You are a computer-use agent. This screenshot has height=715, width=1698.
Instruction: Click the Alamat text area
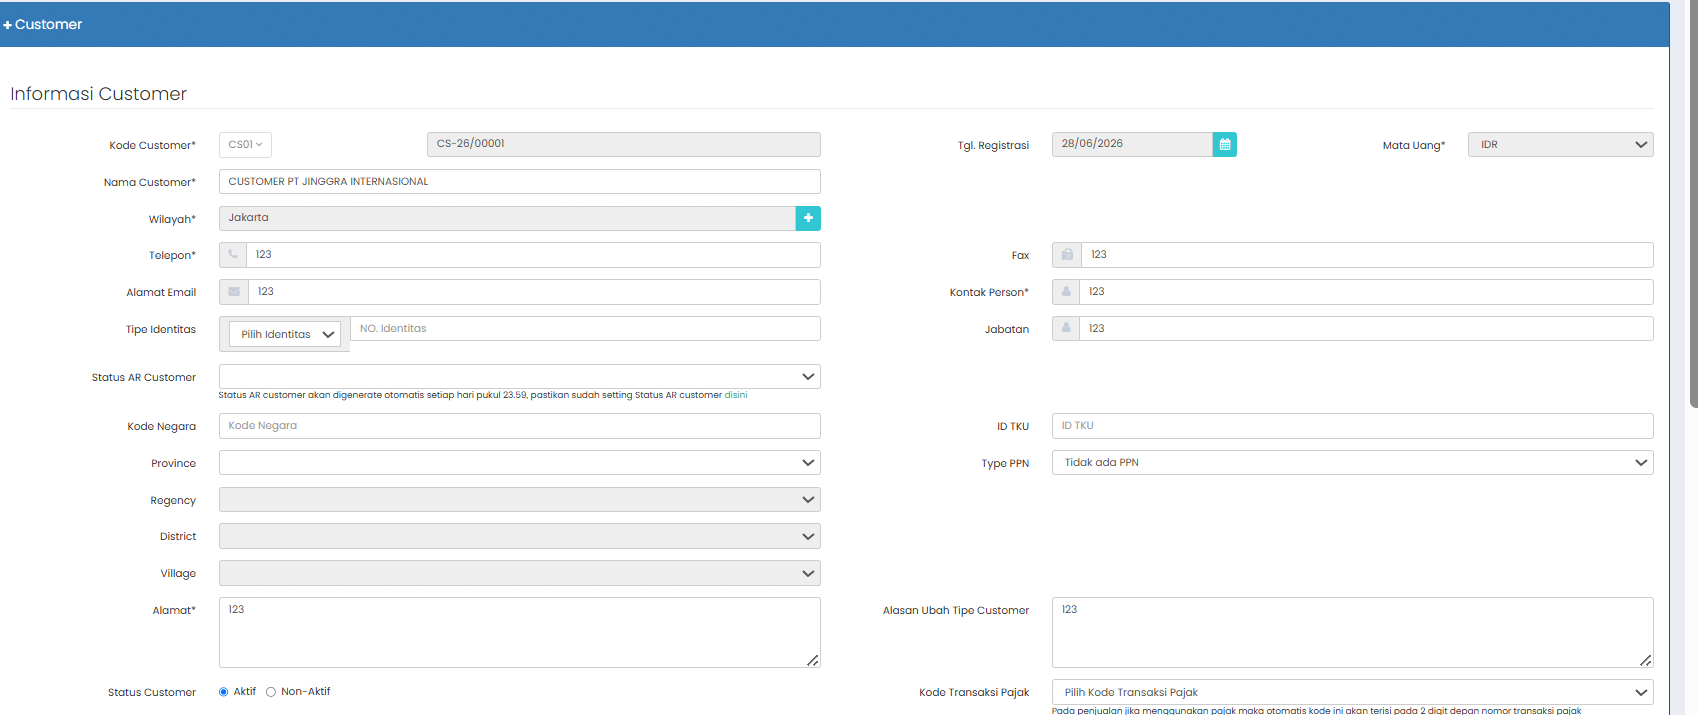pyautogui.click(x=520, y=632)
